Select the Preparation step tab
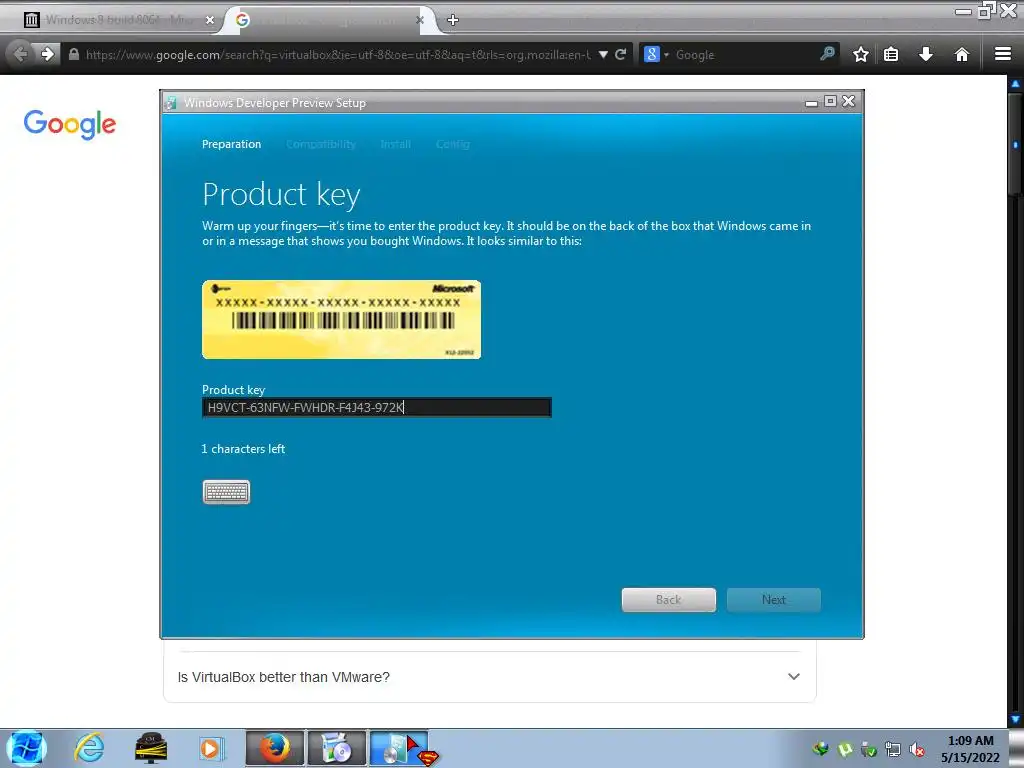 pyautogui.click(x=231, y=144)
